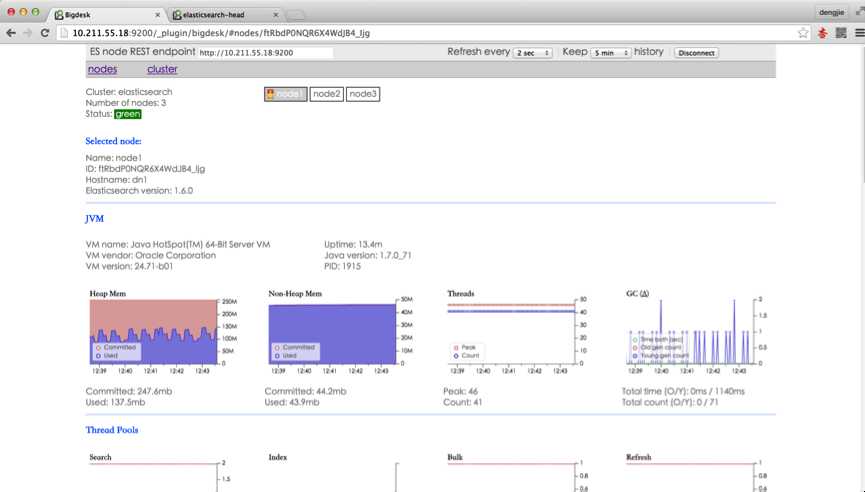The width and height of the screenshot is (865, 492).
Task: Select the node3 button
Action: tap(363, 94)
